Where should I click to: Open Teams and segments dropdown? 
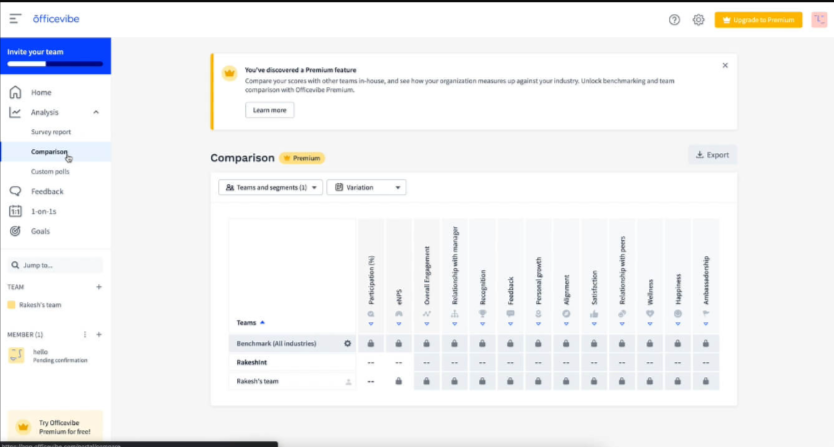pyautogui.click(x=270, y=187)
